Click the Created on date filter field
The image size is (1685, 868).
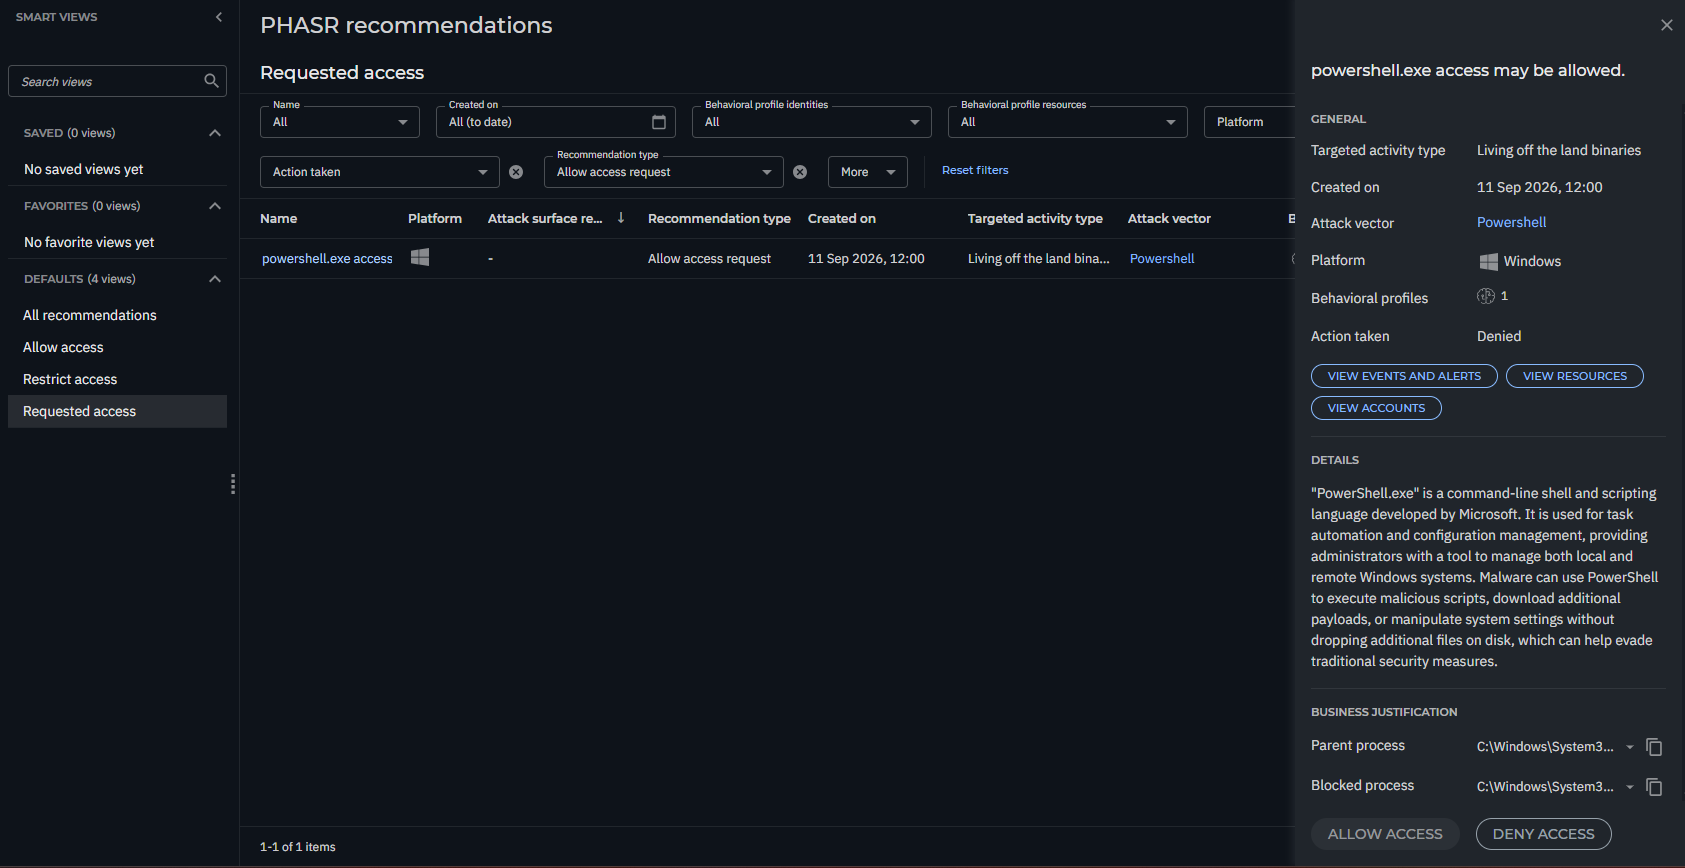coord(556,122)
